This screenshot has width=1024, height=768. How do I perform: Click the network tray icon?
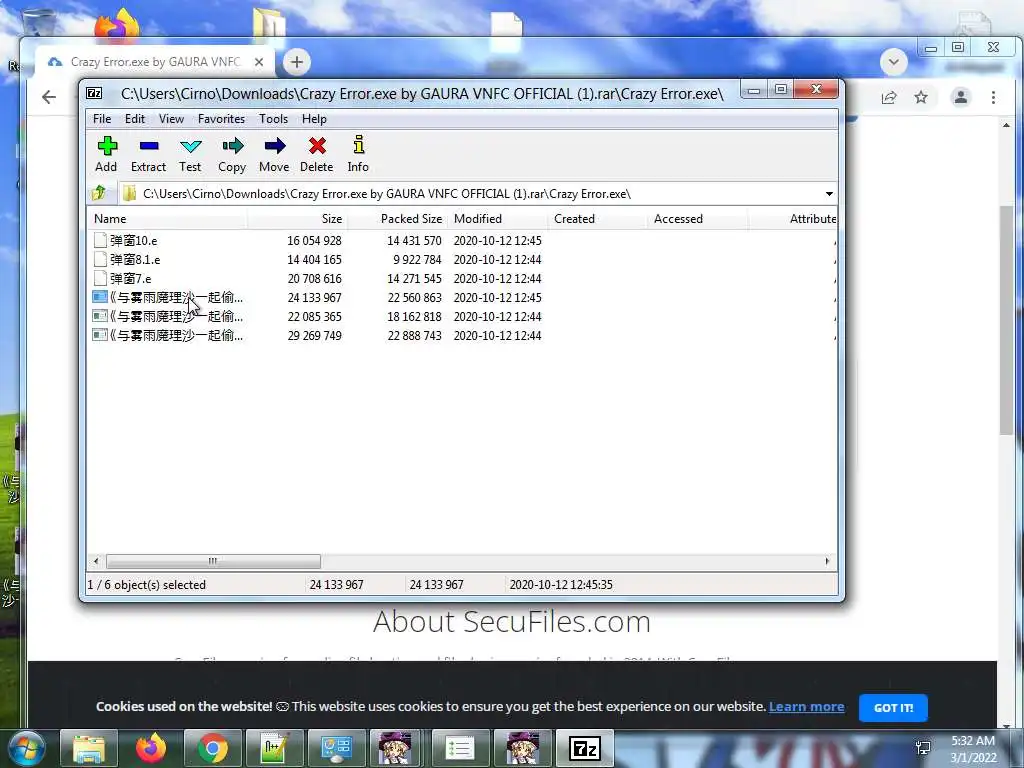click(x=923, y=749)
